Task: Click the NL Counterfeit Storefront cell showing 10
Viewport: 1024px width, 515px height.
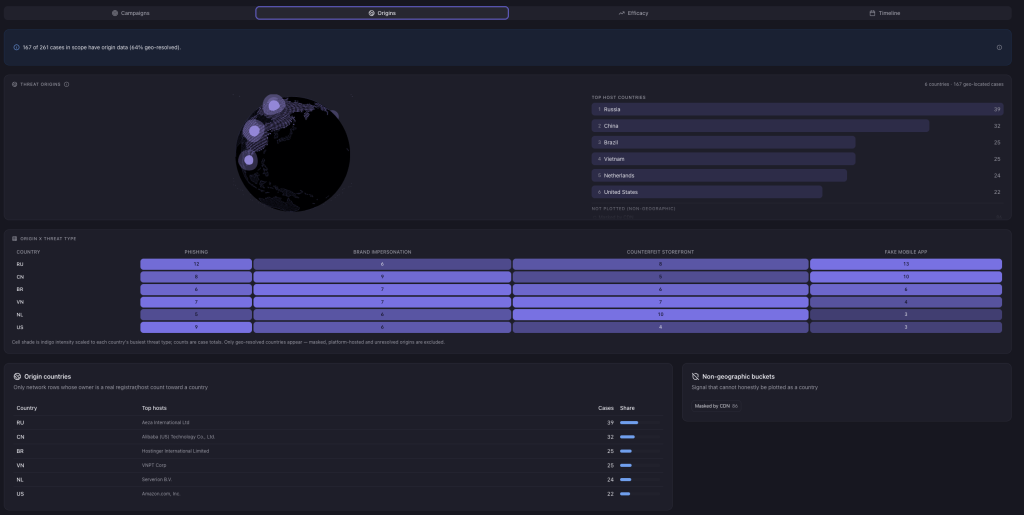Action: [x=660, y=315]
